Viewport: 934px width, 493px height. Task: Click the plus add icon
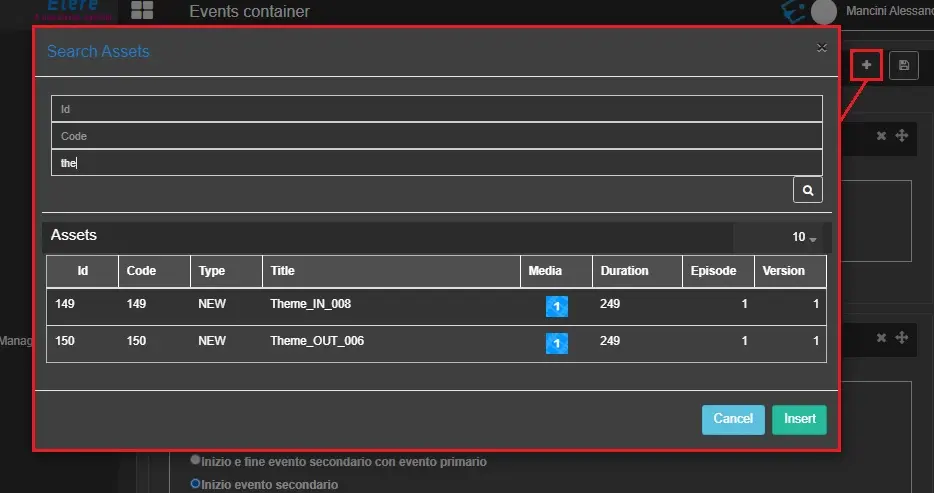(867, 65)
